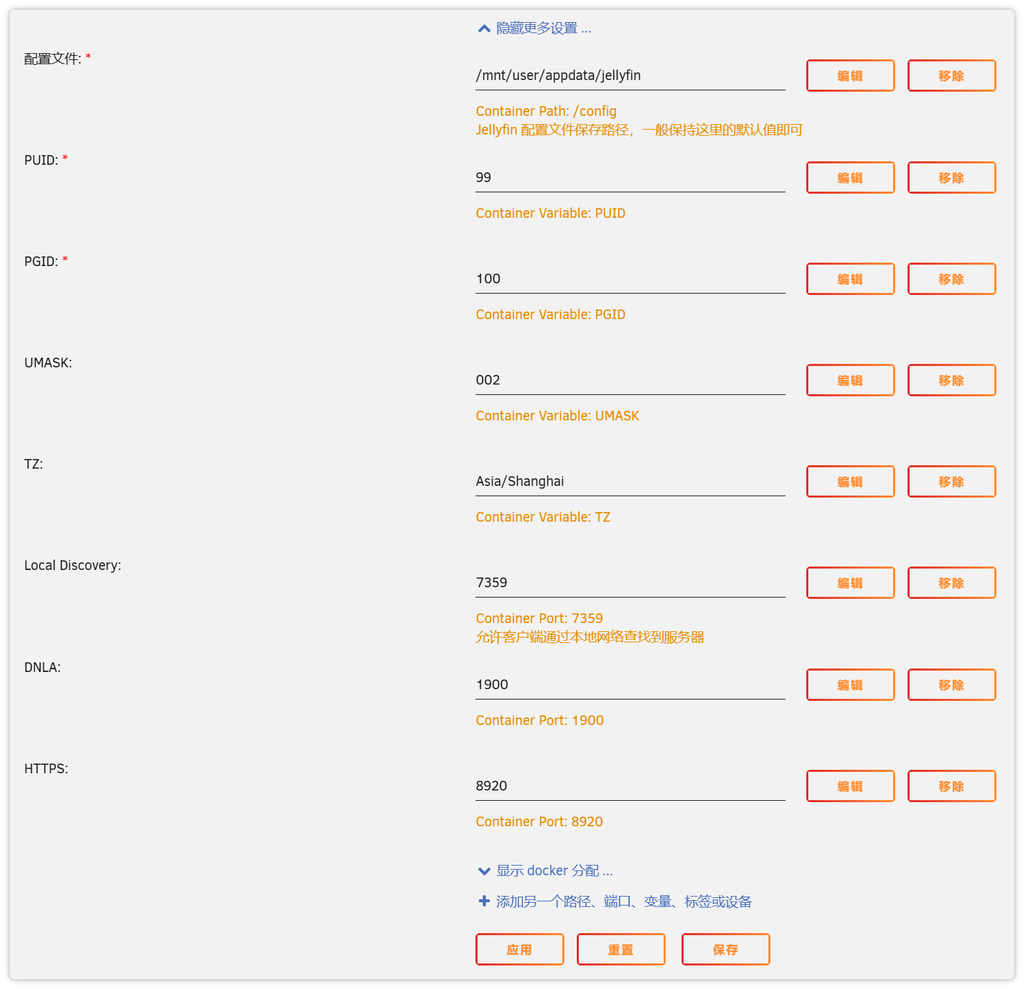Remove the 配置文件 config path entry
This screenshot has width=1024, height=989.
pyautogui.click(x=951, y=76)
